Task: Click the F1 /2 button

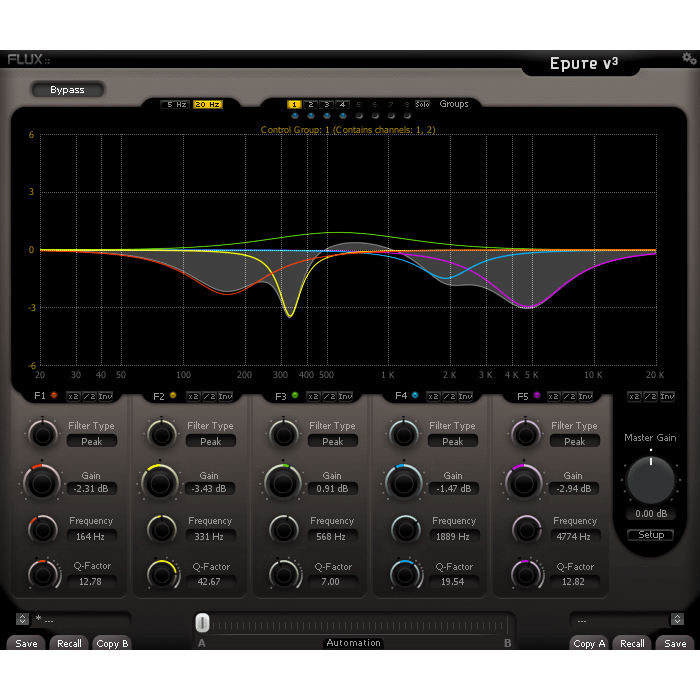Action: pyautogui.click(x=89, y=396)
